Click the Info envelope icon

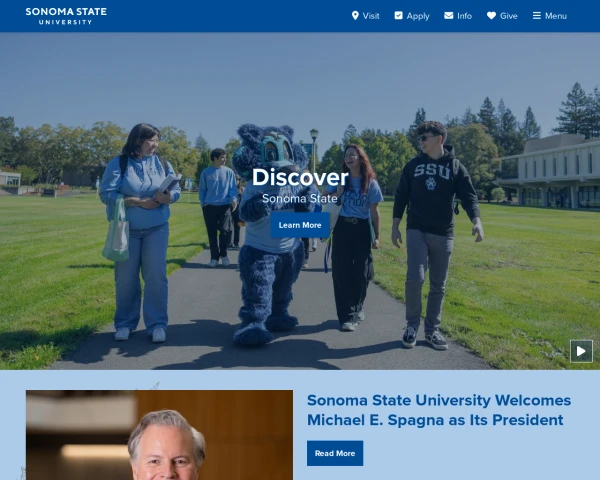(448, 15)
